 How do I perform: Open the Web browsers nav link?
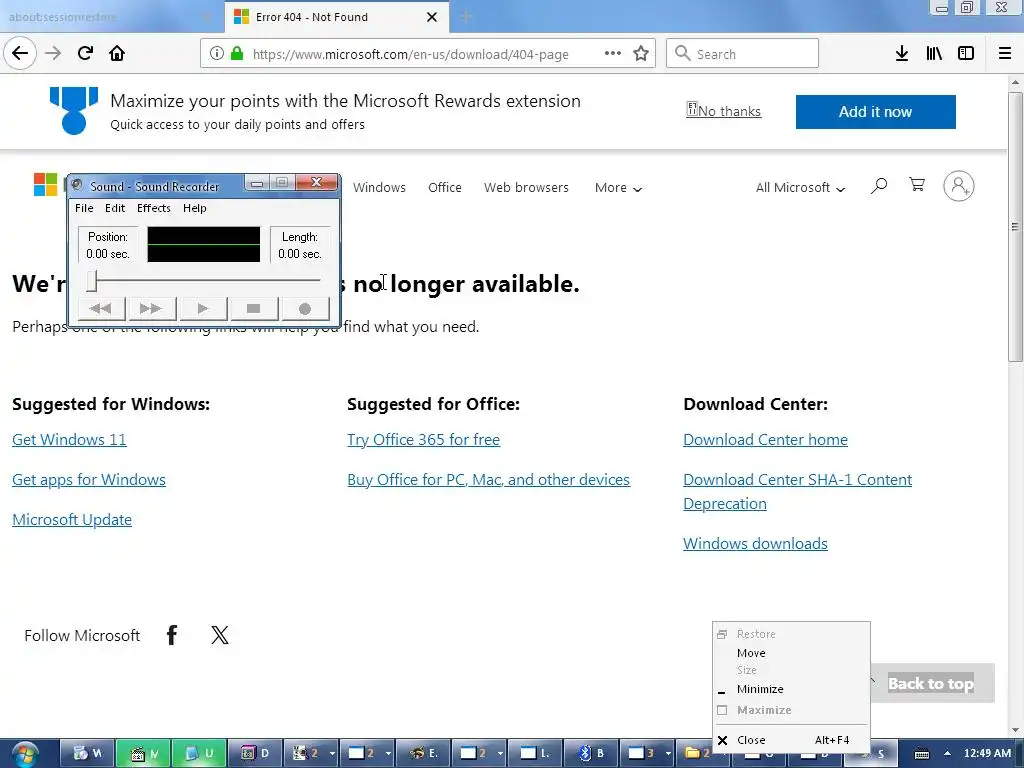[x=526, y=187]
